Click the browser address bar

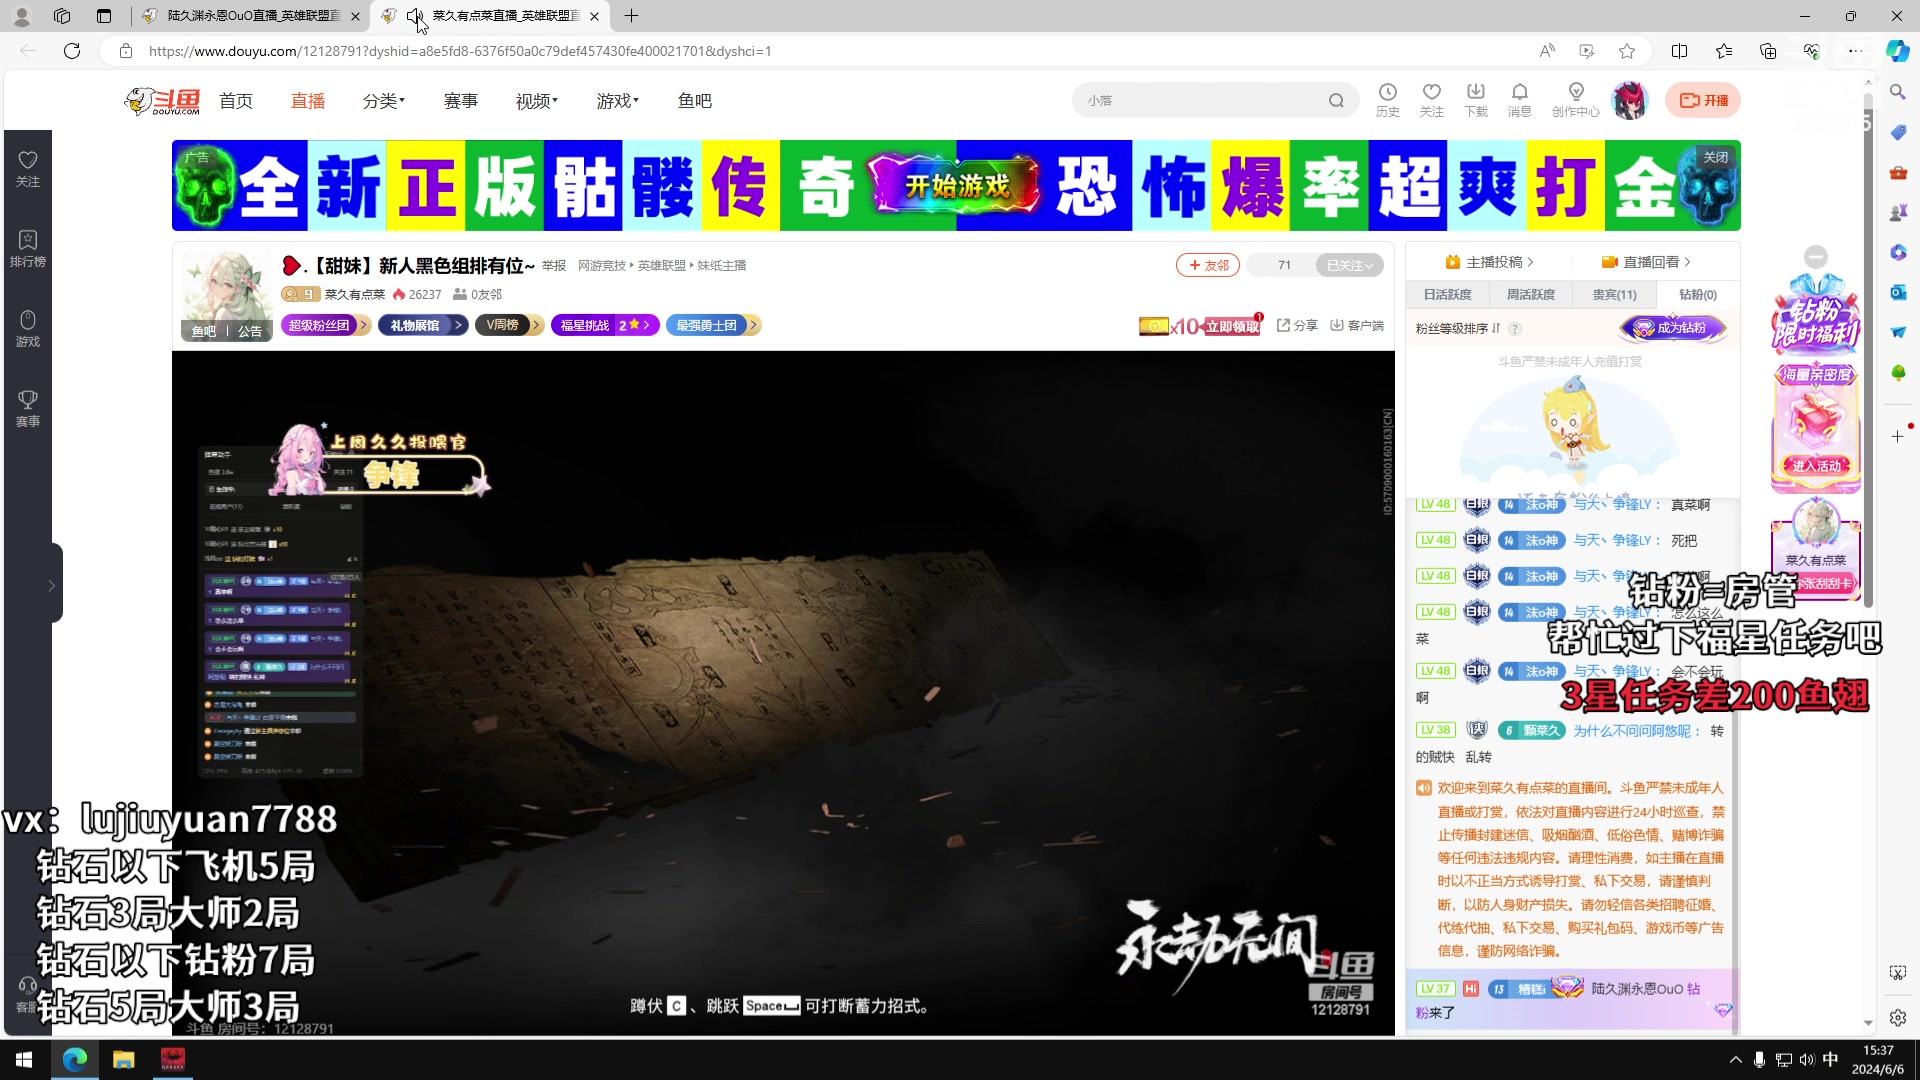tap(830, 51)
